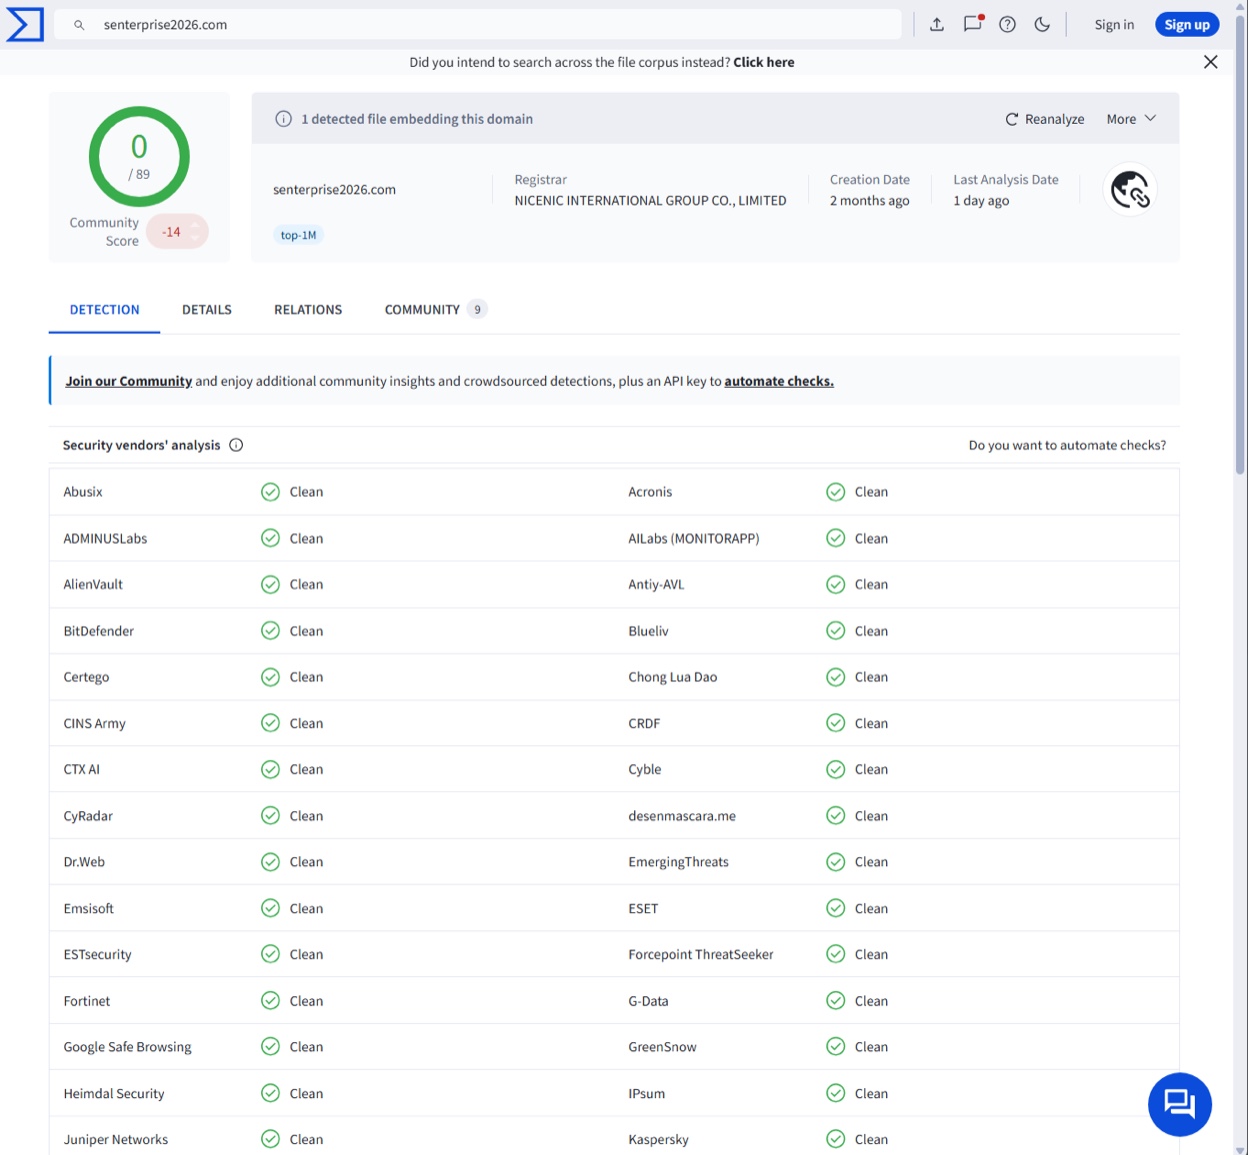Dismiss the file corpus search banner

pos(1210,62)
